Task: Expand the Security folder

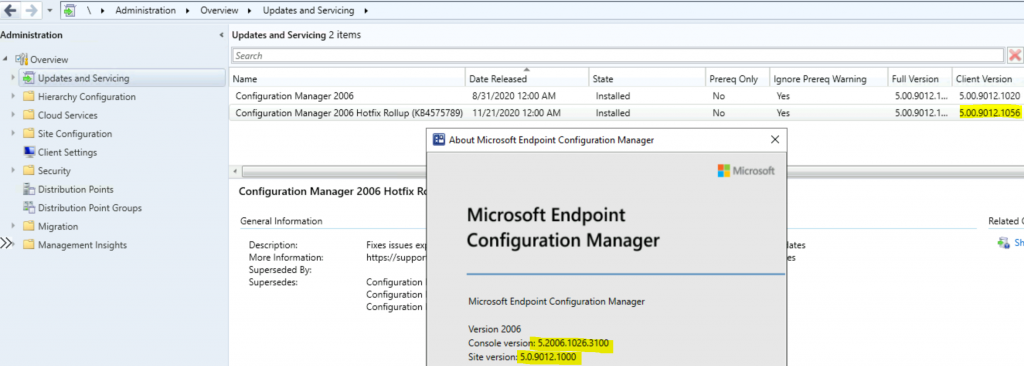Action: tap(12, 171)
